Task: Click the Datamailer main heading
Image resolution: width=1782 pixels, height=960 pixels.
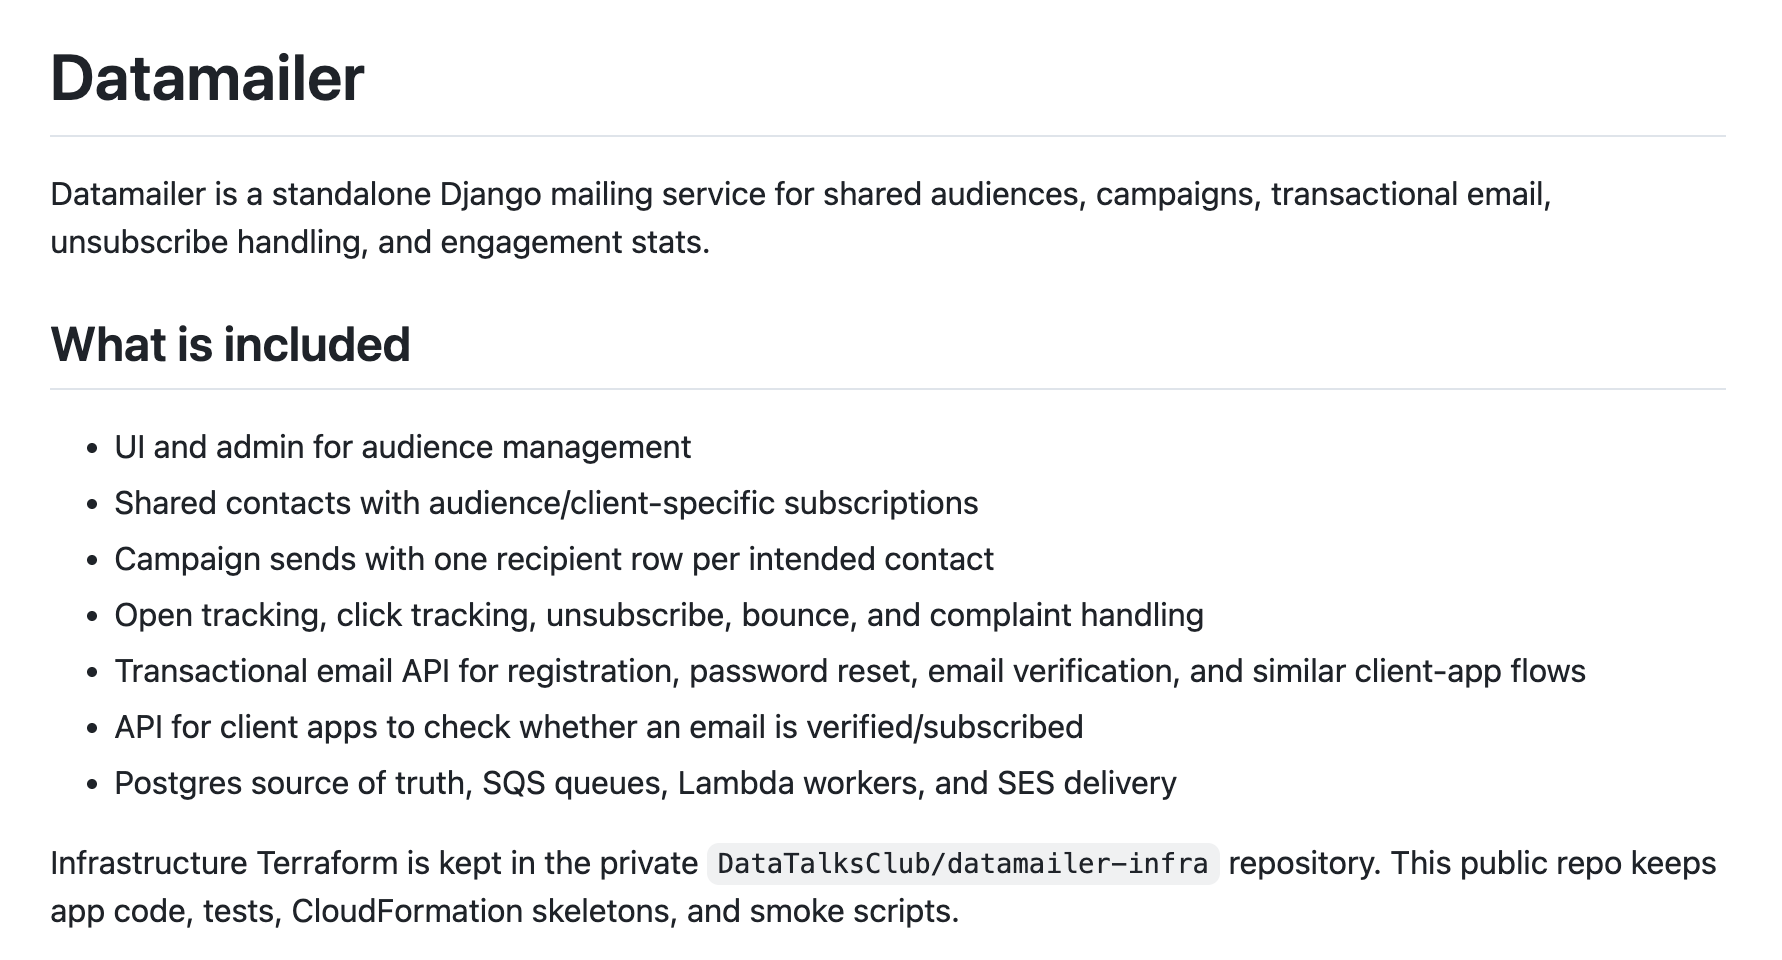Action: tap(207, 78)
